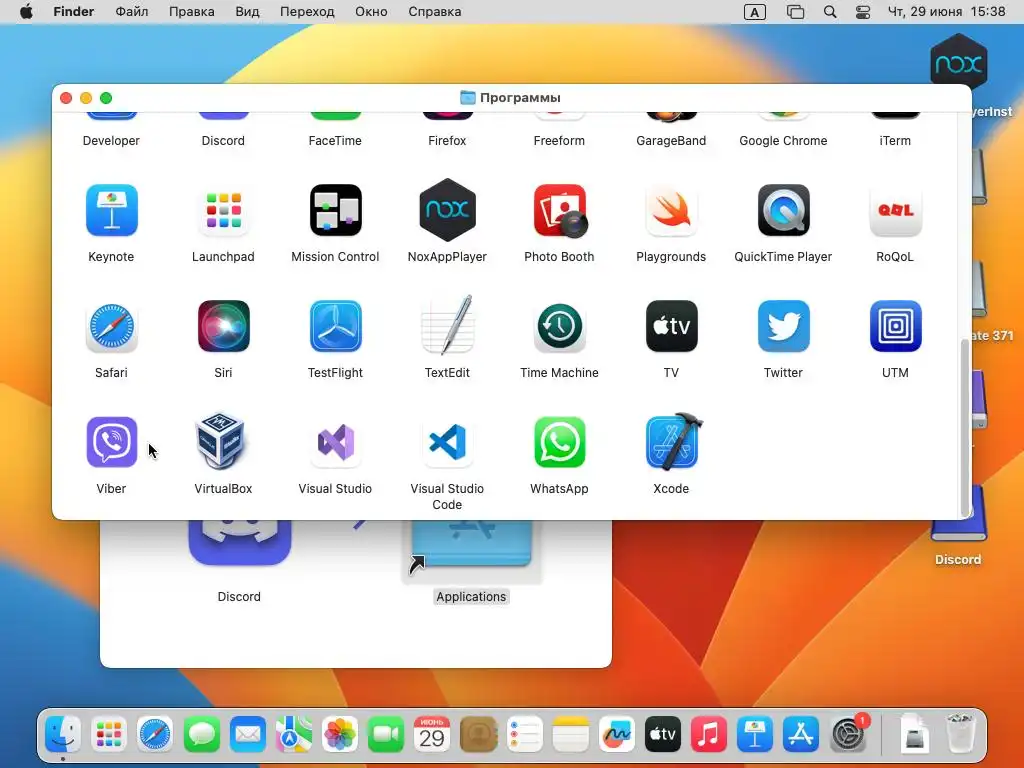The width and height of the screenshot is (1024, 768).
Task: Open the Safari icon in Programs window
Action: point(112,327)
